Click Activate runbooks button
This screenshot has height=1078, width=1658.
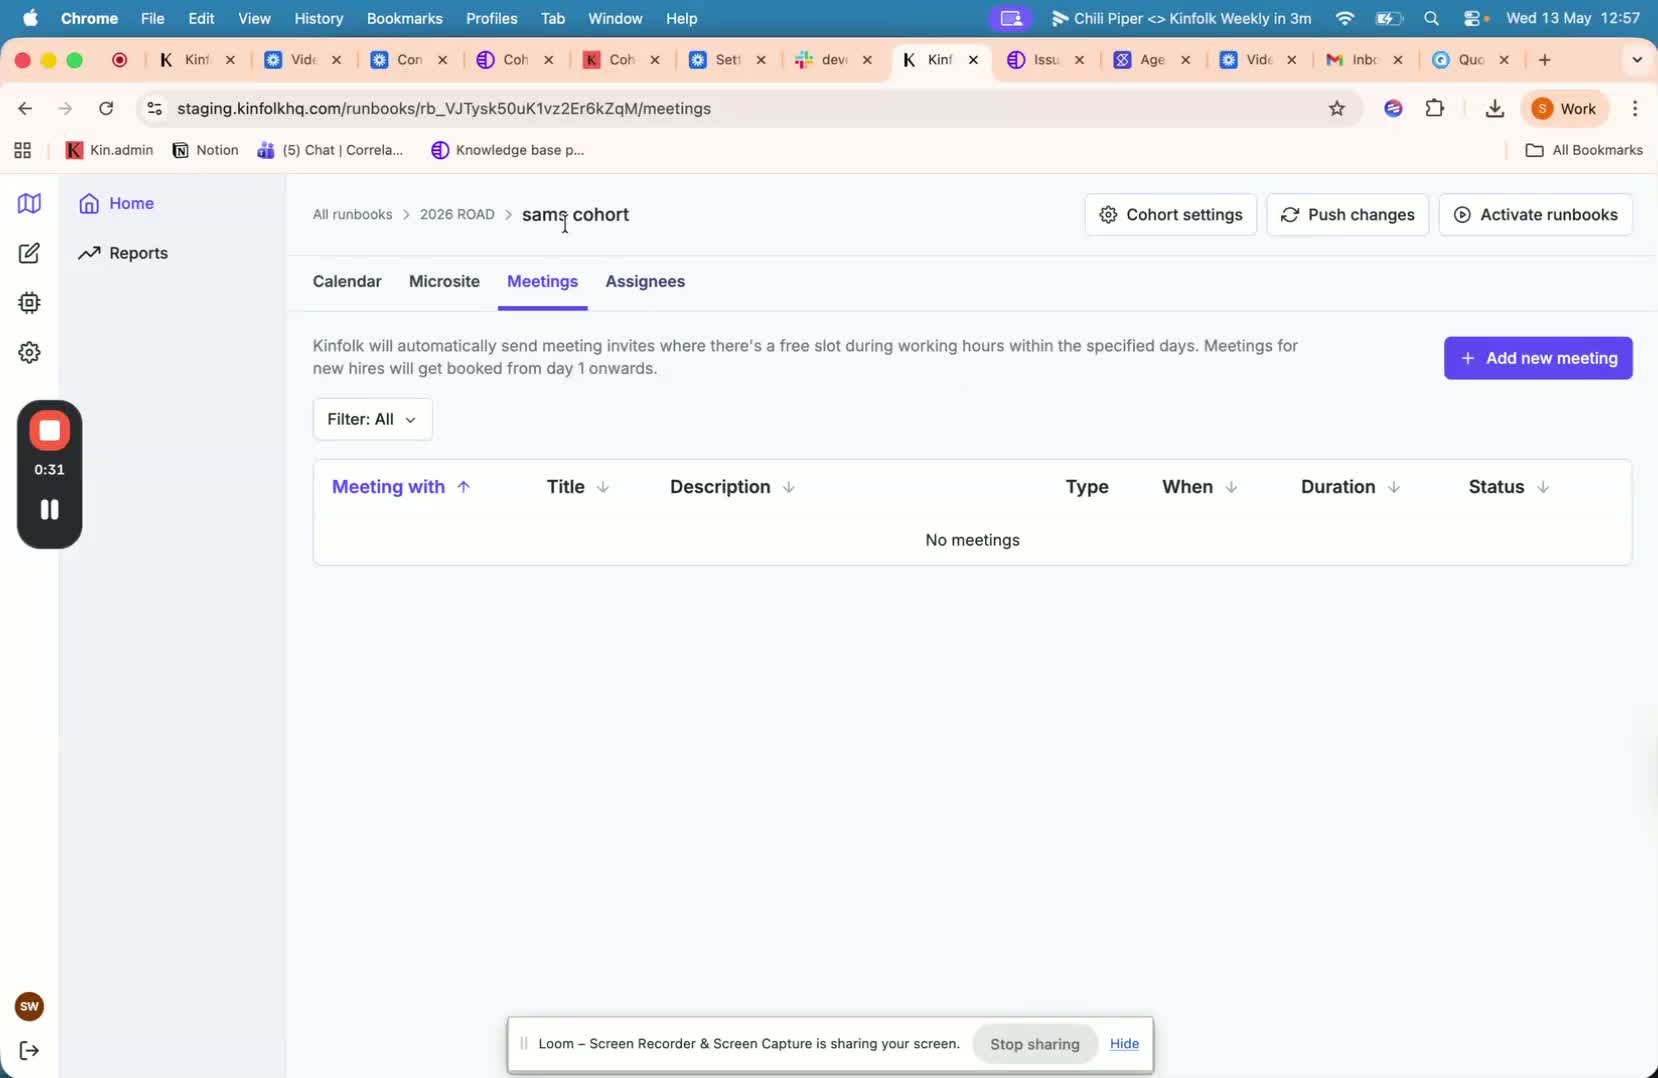pyautogui.click(x=1535, y=215)
